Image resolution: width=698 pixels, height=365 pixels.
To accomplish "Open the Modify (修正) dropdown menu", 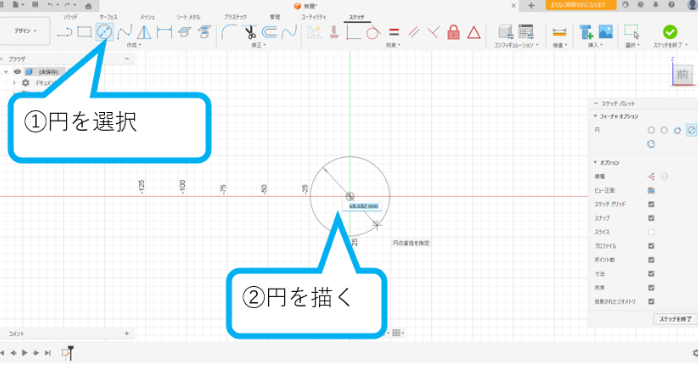I will [258, 45].
